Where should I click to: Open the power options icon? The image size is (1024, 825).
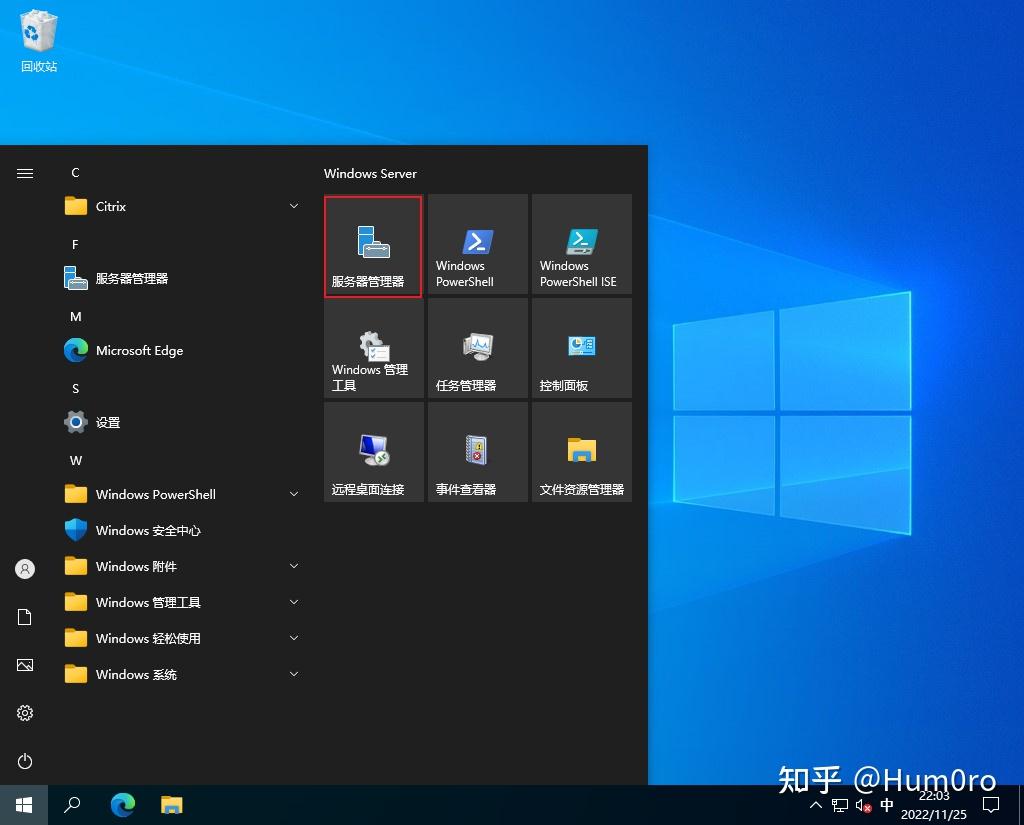[x=24, y=761]
